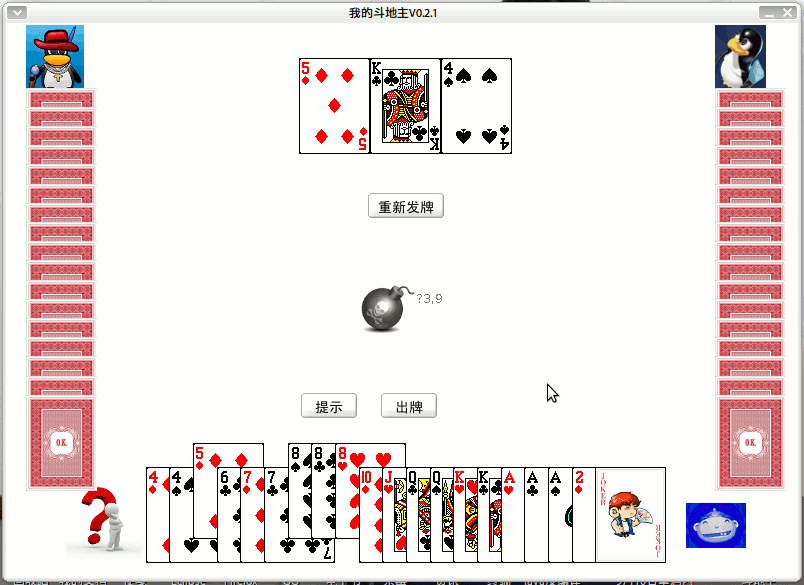Click the 出牌 play cards button
804x585 pixels.
(409, 406)
